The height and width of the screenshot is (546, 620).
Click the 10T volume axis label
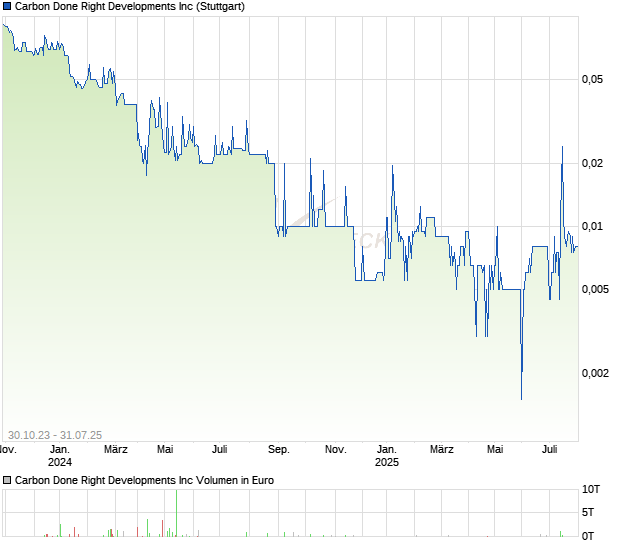(591, 489)
